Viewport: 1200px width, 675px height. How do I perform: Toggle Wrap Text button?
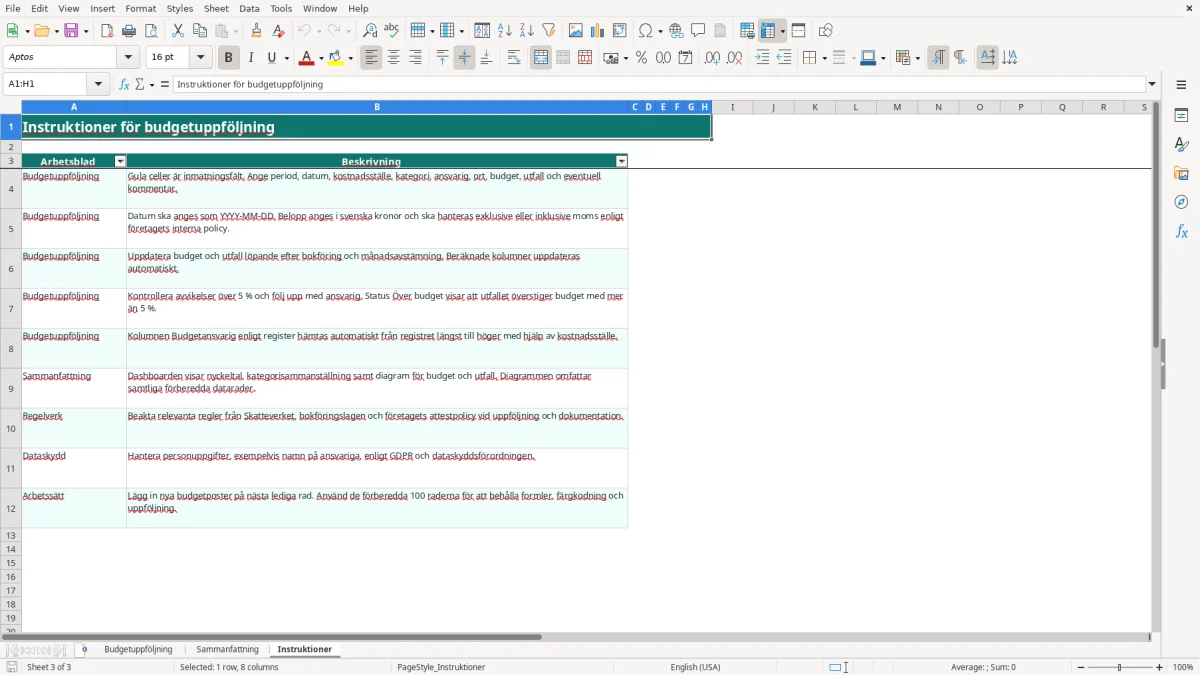coord(514,58)
